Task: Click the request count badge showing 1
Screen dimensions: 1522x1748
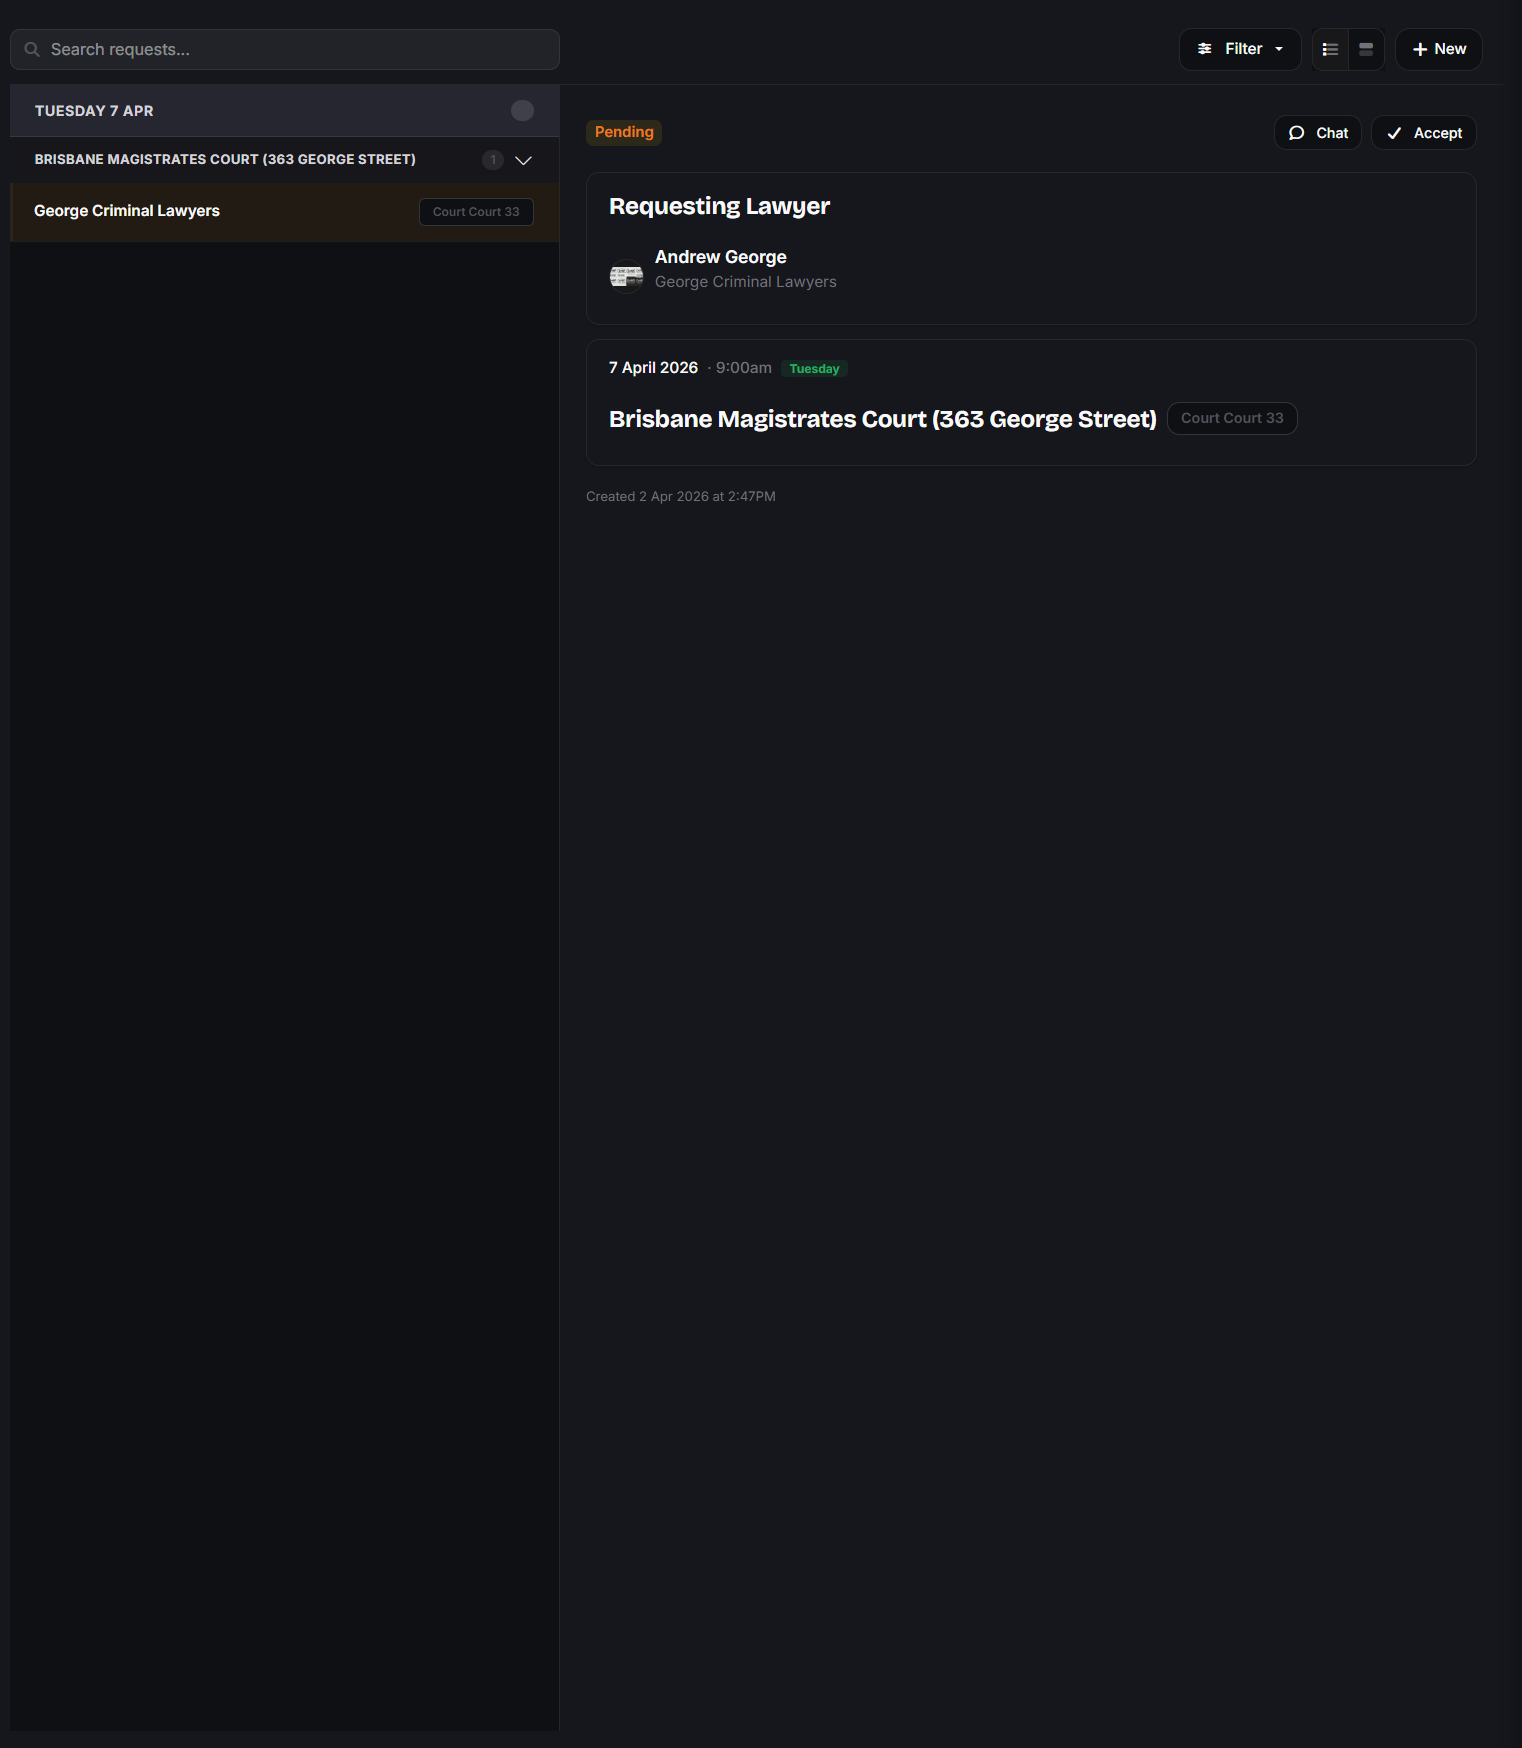Action: click(493, 160)
